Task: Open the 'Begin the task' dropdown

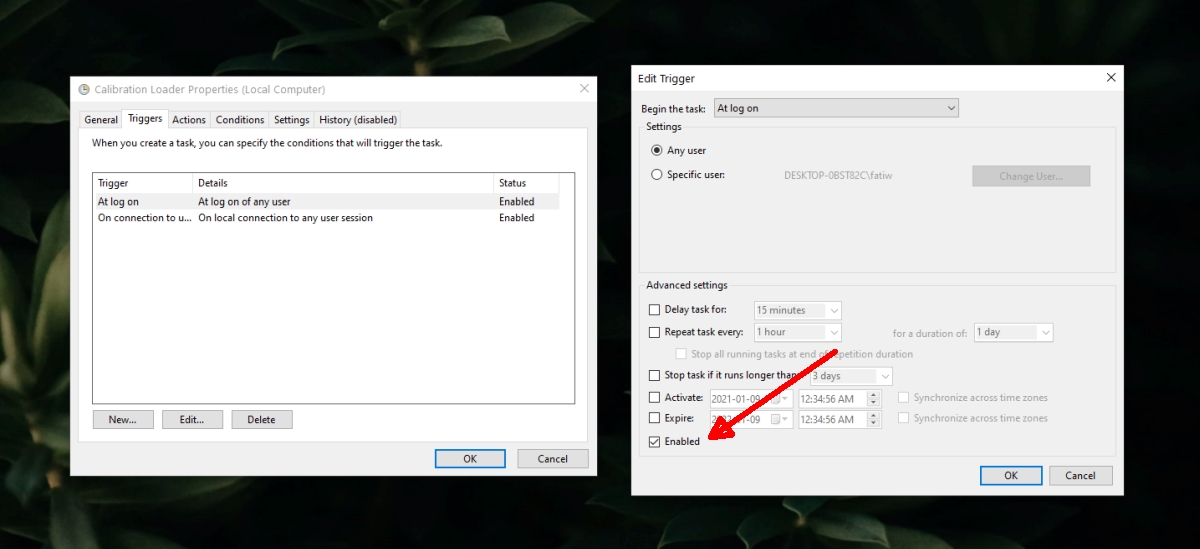Action: (836, 108)
